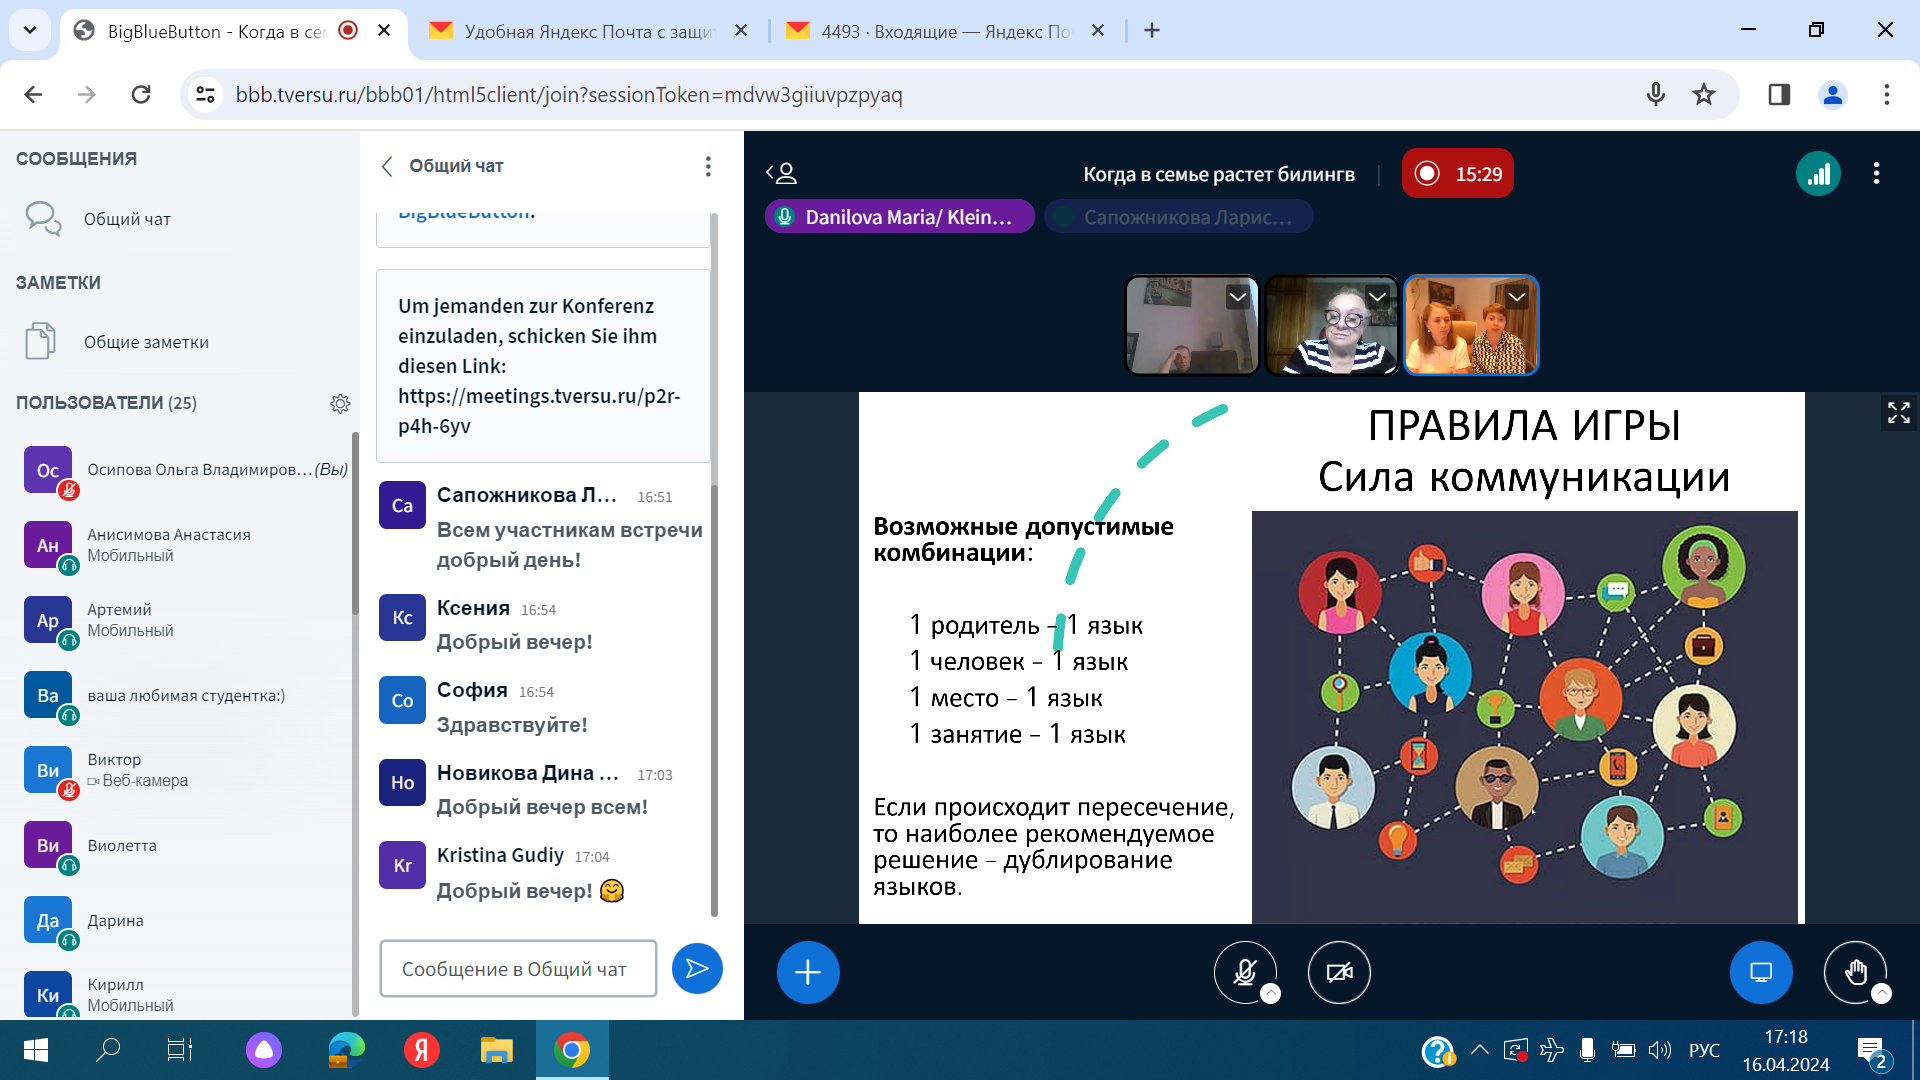Make presentation fullscreen with expand icon
Image resolution: width=1920 pixels, height=1080 pixels.
(1898, 412)
